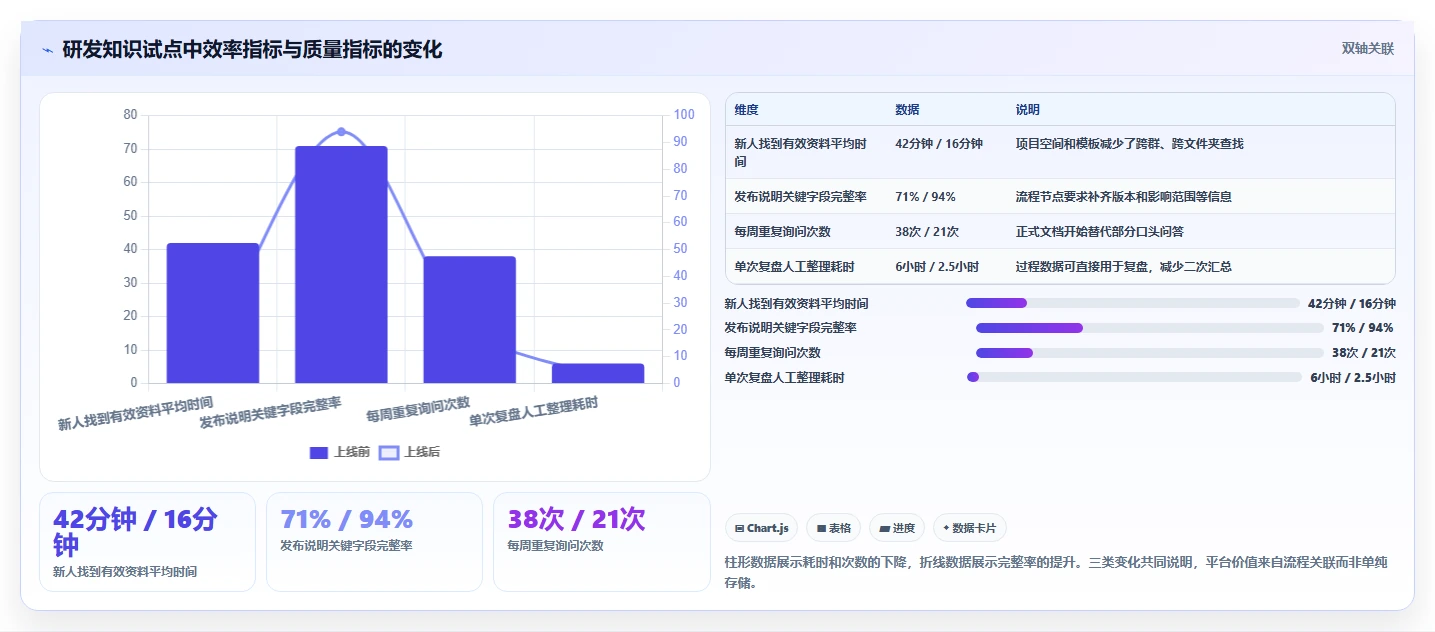This screenshot has height=632, width=1435.
Task: Click the 数据 column header
Action: pos(907,110)
